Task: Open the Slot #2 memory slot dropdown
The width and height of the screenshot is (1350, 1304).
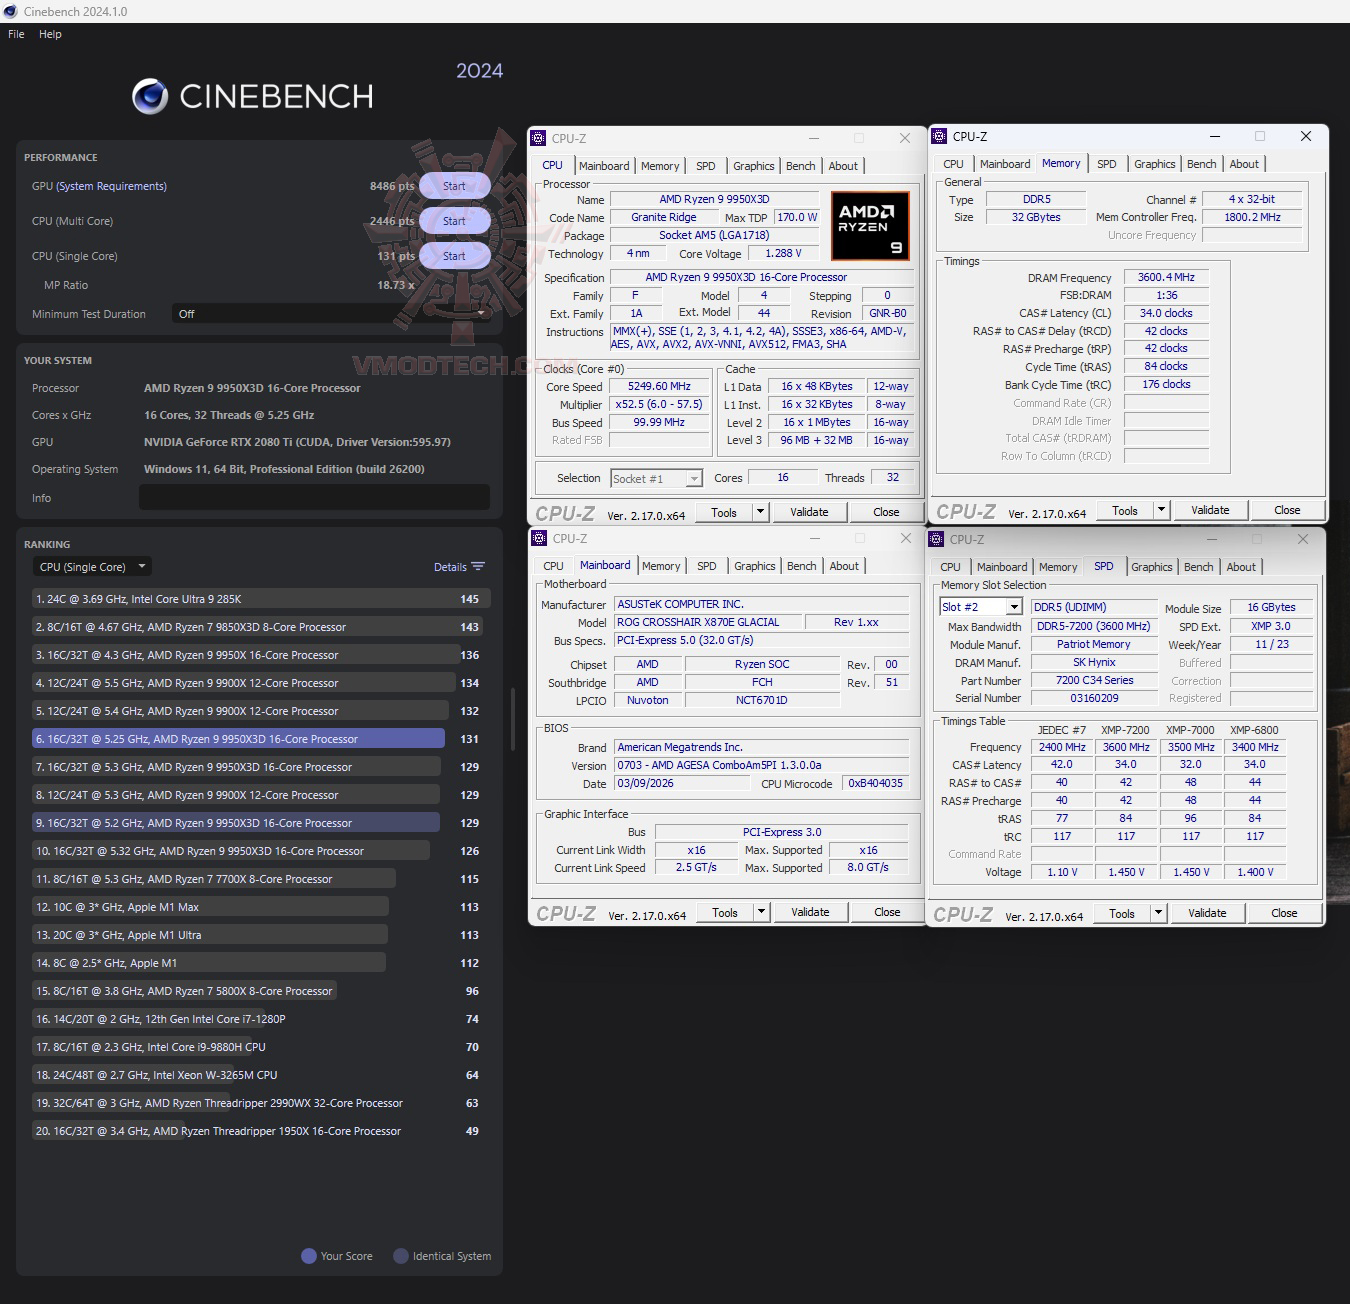Action: [981, 607]
